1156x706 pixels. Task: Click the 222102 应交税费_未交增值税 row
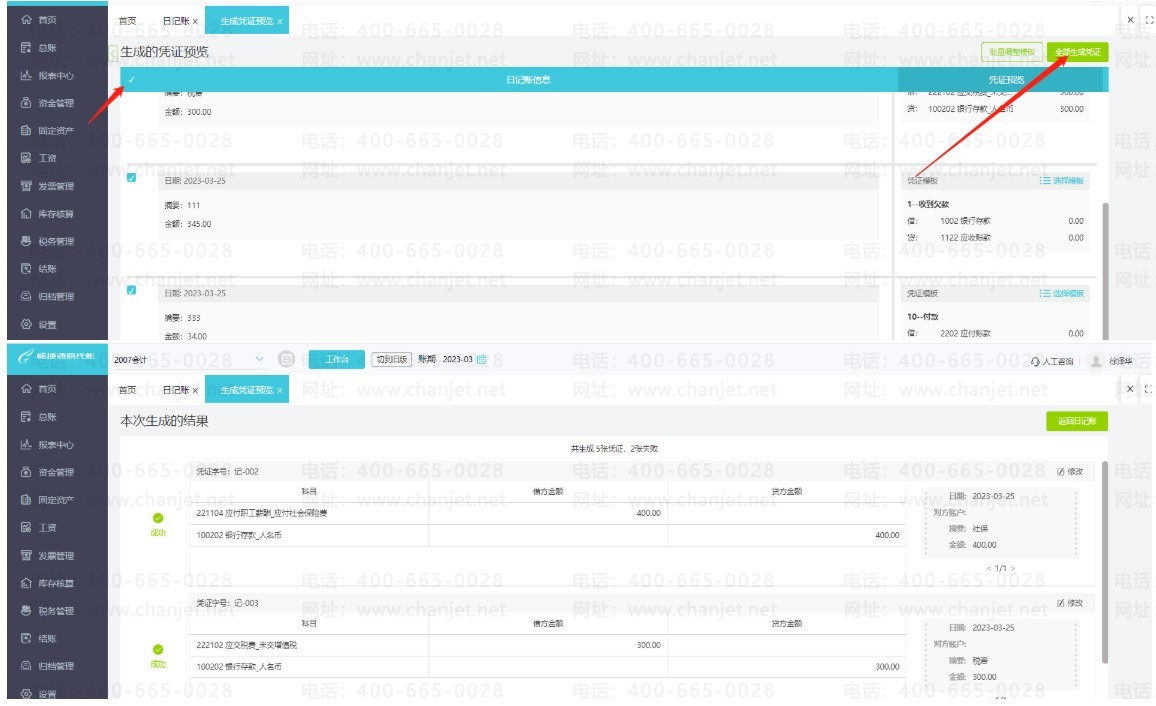[547, 645]
